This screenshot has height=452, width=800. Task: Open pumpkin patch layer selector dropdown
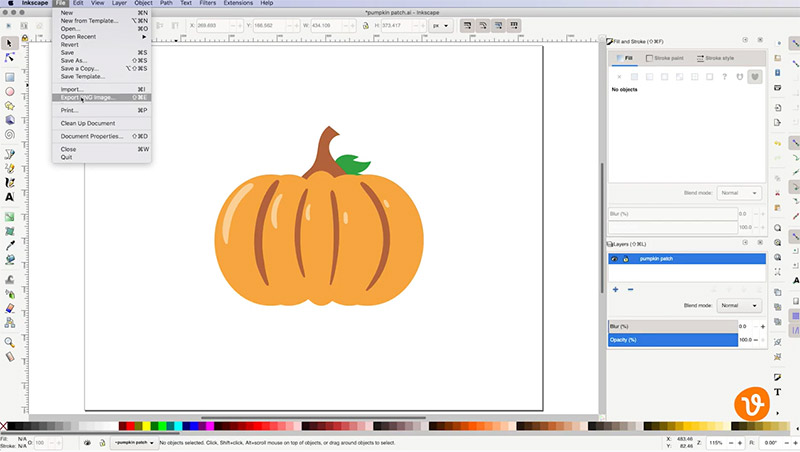(134, 443)
